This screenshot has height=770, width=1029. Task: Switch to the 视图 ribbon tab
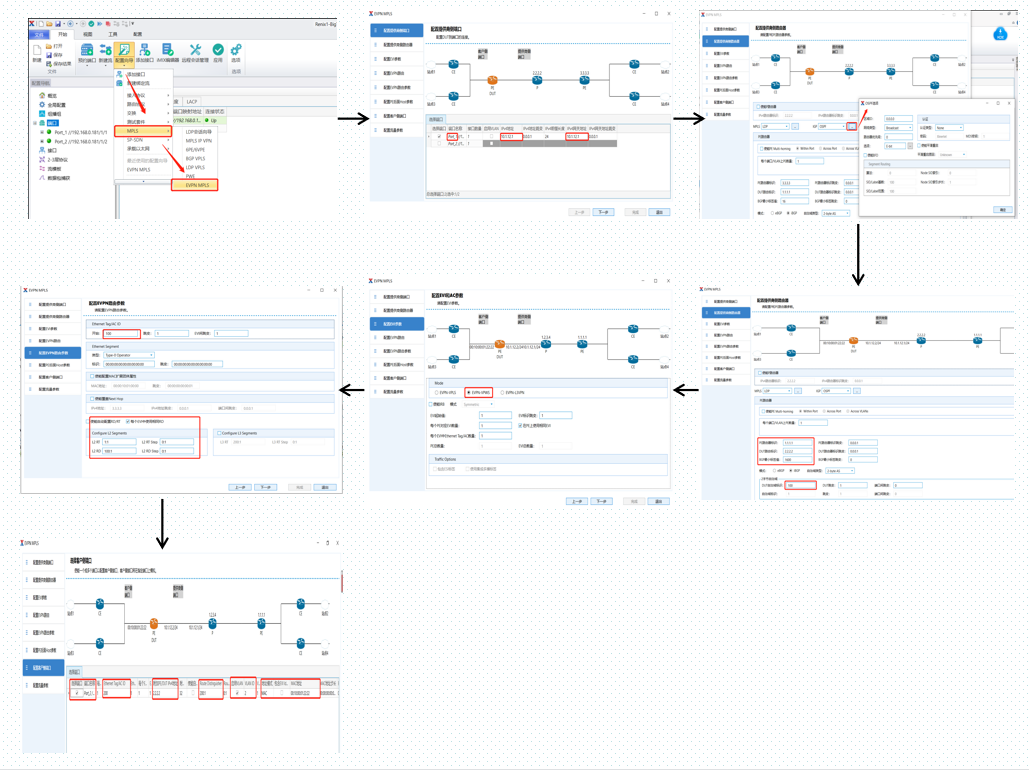click(88, 35)
